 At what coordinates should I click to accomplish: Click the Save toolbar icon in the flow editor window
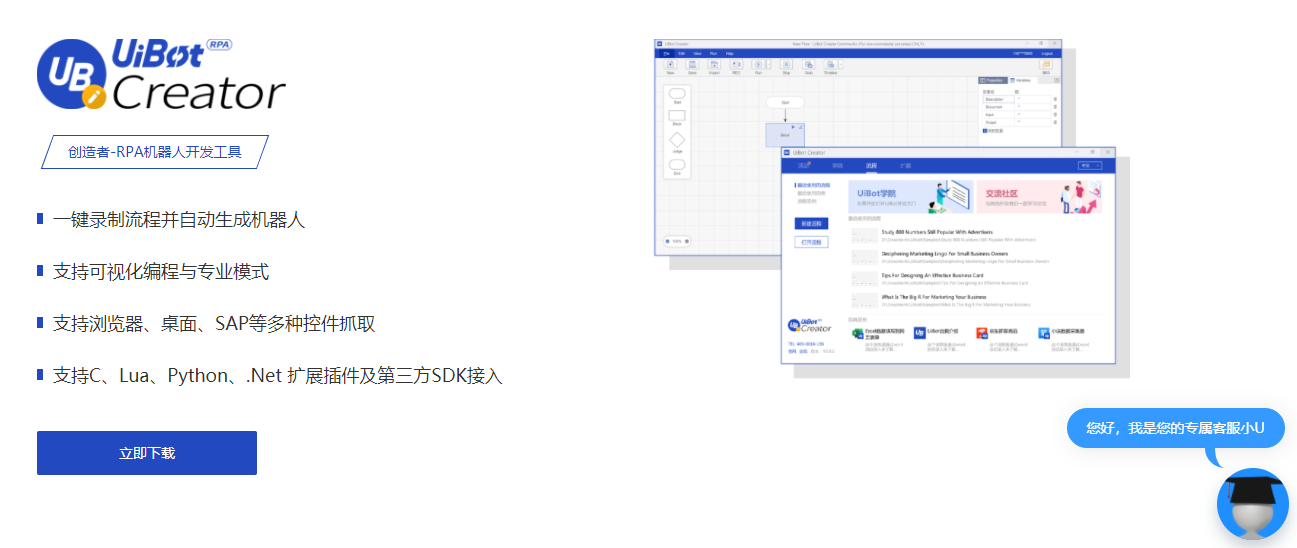click(692, 65)
